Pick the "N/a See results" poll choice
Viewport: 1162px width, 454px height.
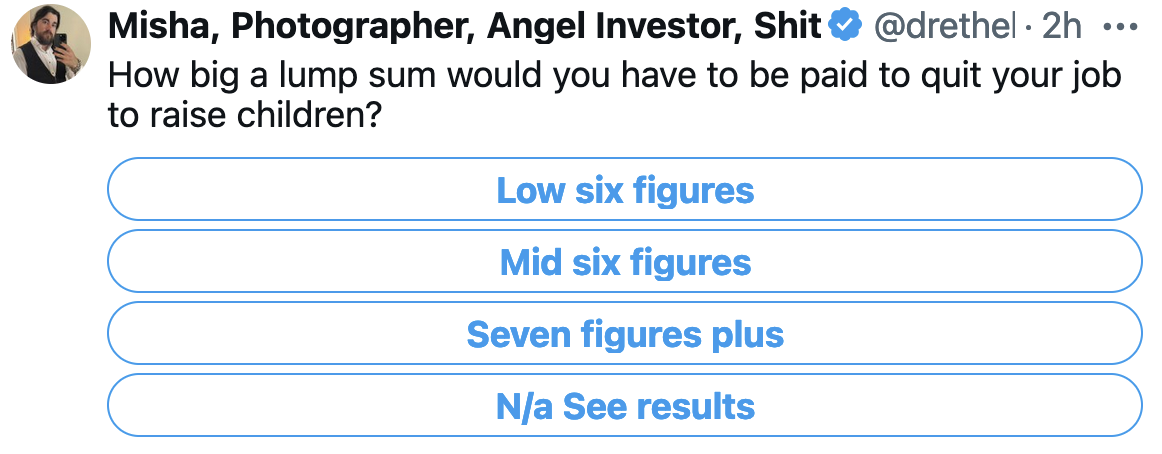coord(624,406)
